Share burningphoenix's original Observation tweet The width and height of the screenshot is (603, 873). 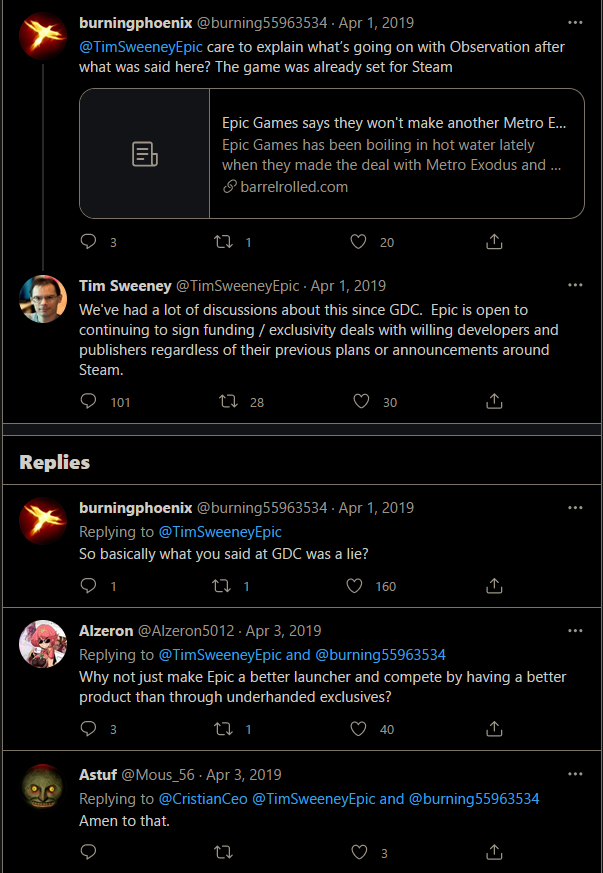(494, 241)
